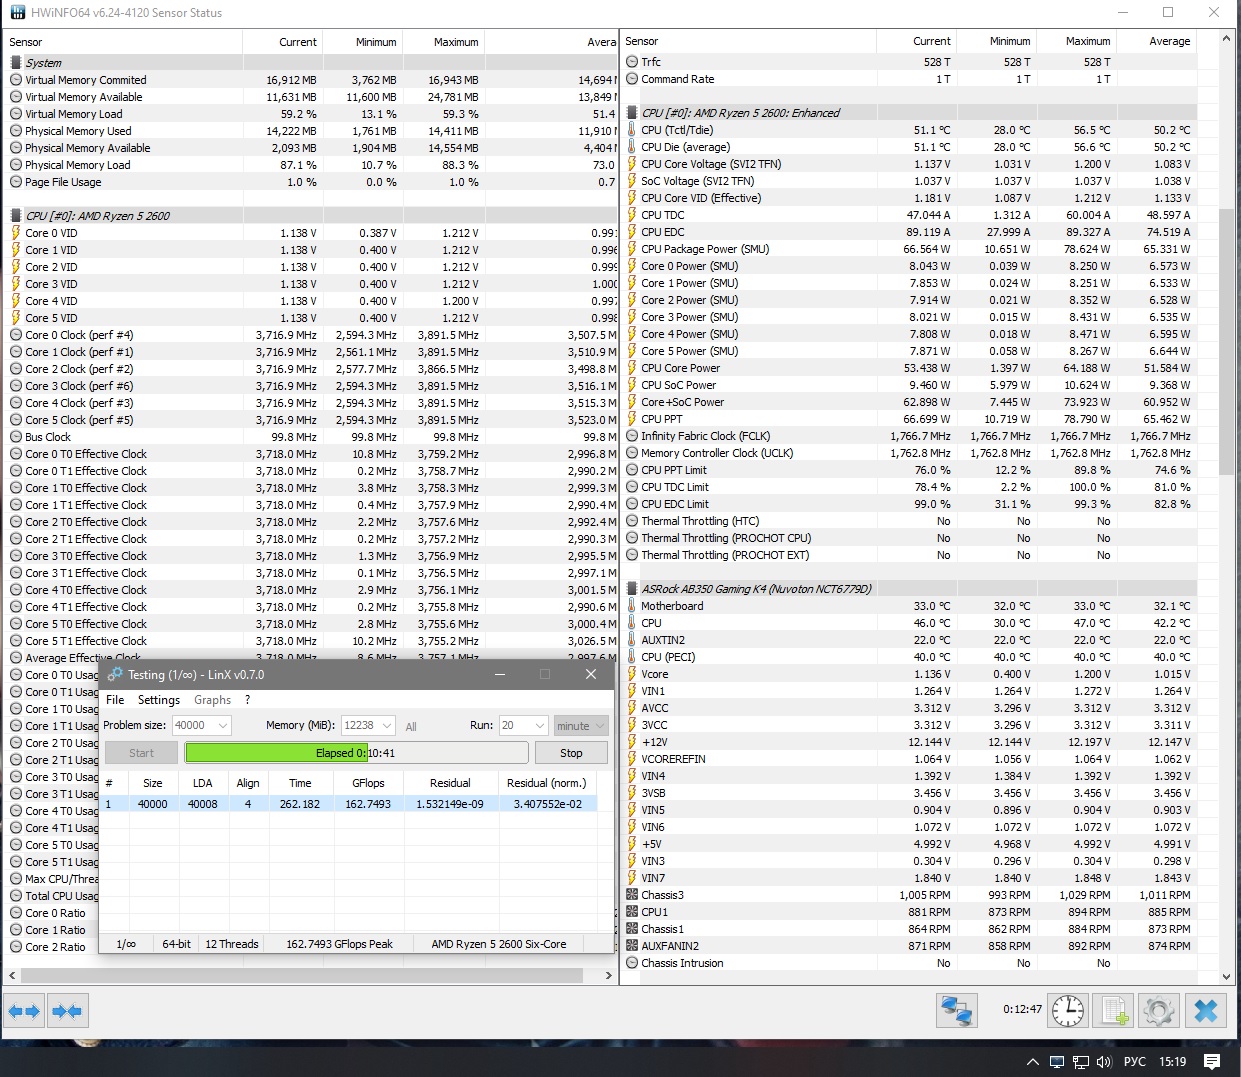
Task: Click the network tray icon
Action: coord(1081,1062)
